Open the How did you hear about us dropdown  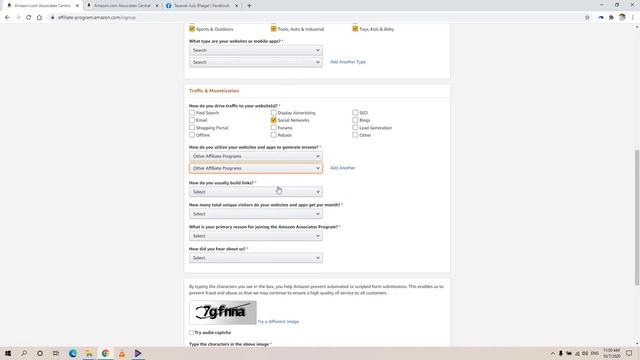256,258
